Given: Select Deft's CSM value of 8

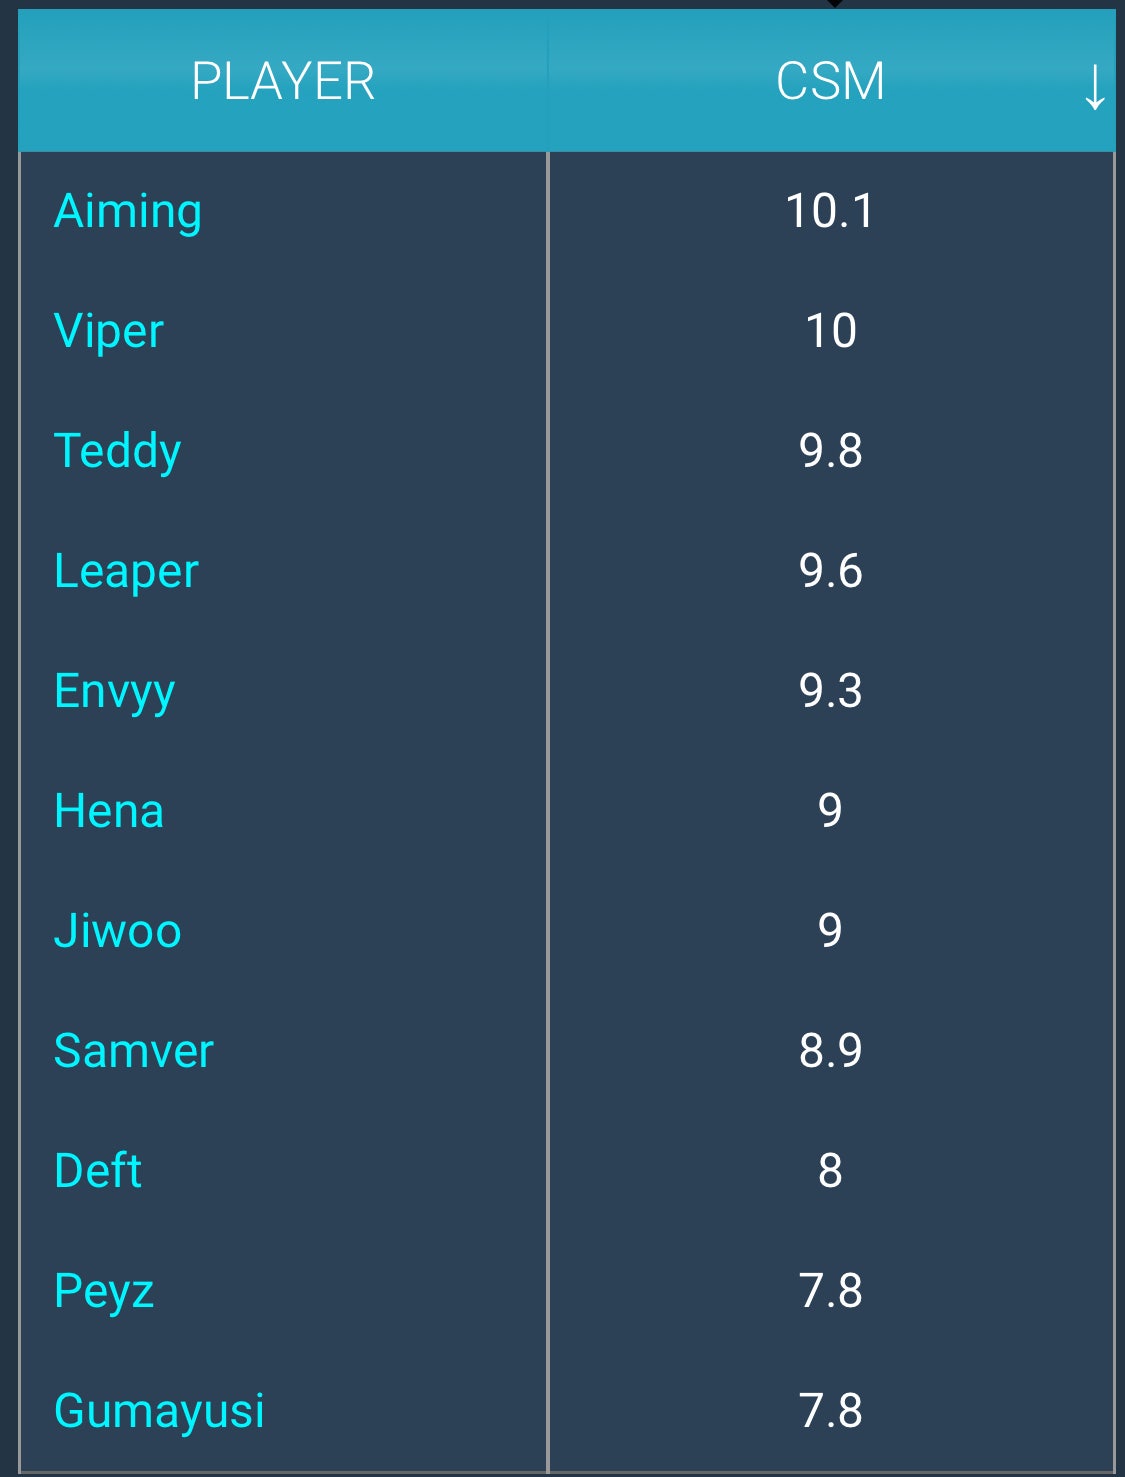Looking at the screenshot, I should pyautogui.click(x=831, y=1171).
